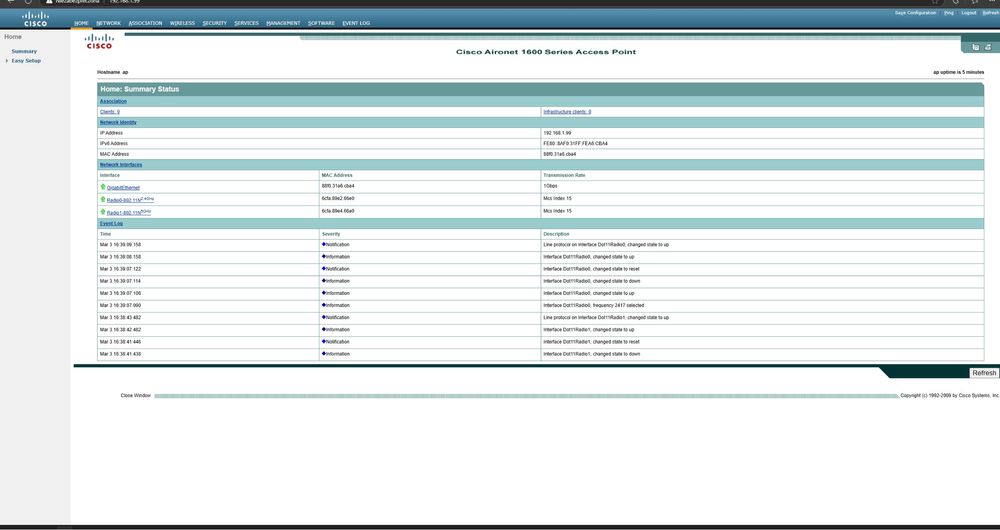
Task: Open the Radio0-802.11N 2.4GHz interface link
Action: [130, 200]
